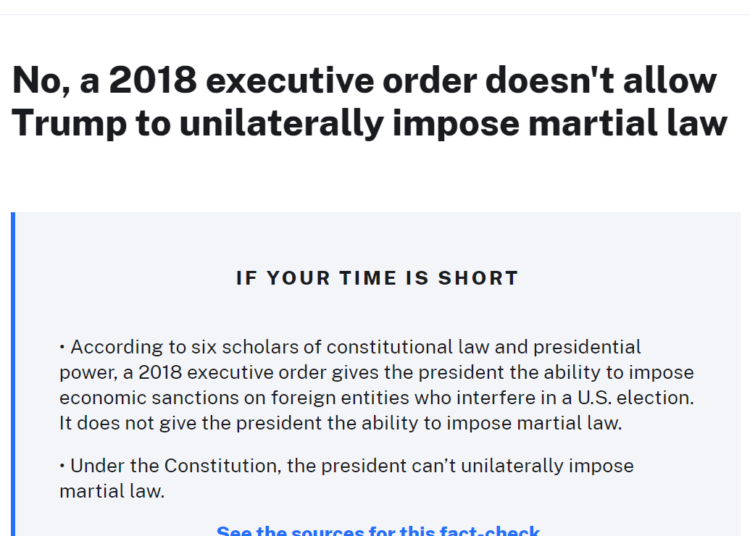Screen dimensions: 750x536
Task: Click the bullet marker before 'Under the Constitution'
Action: pos(62,466)
